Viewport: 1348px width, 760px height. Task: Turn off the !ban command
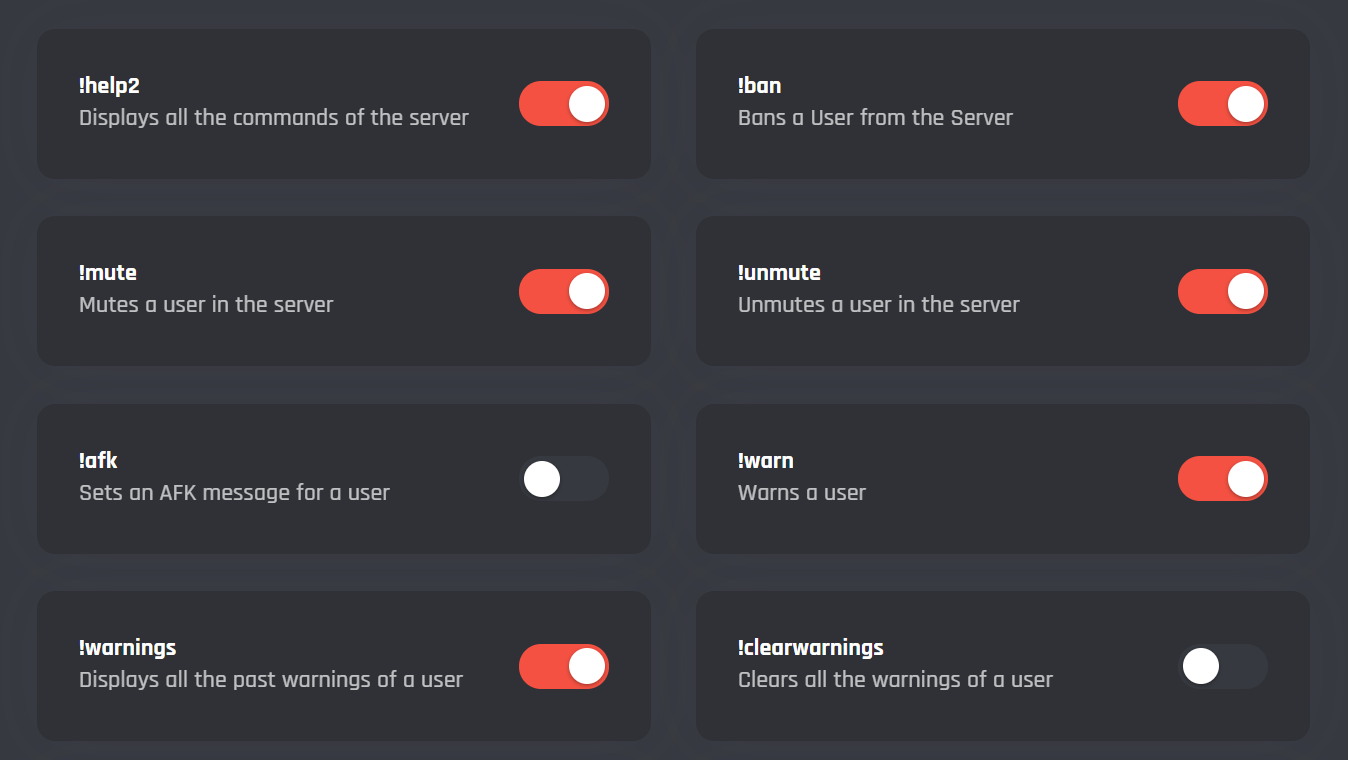pos(1222,103)
